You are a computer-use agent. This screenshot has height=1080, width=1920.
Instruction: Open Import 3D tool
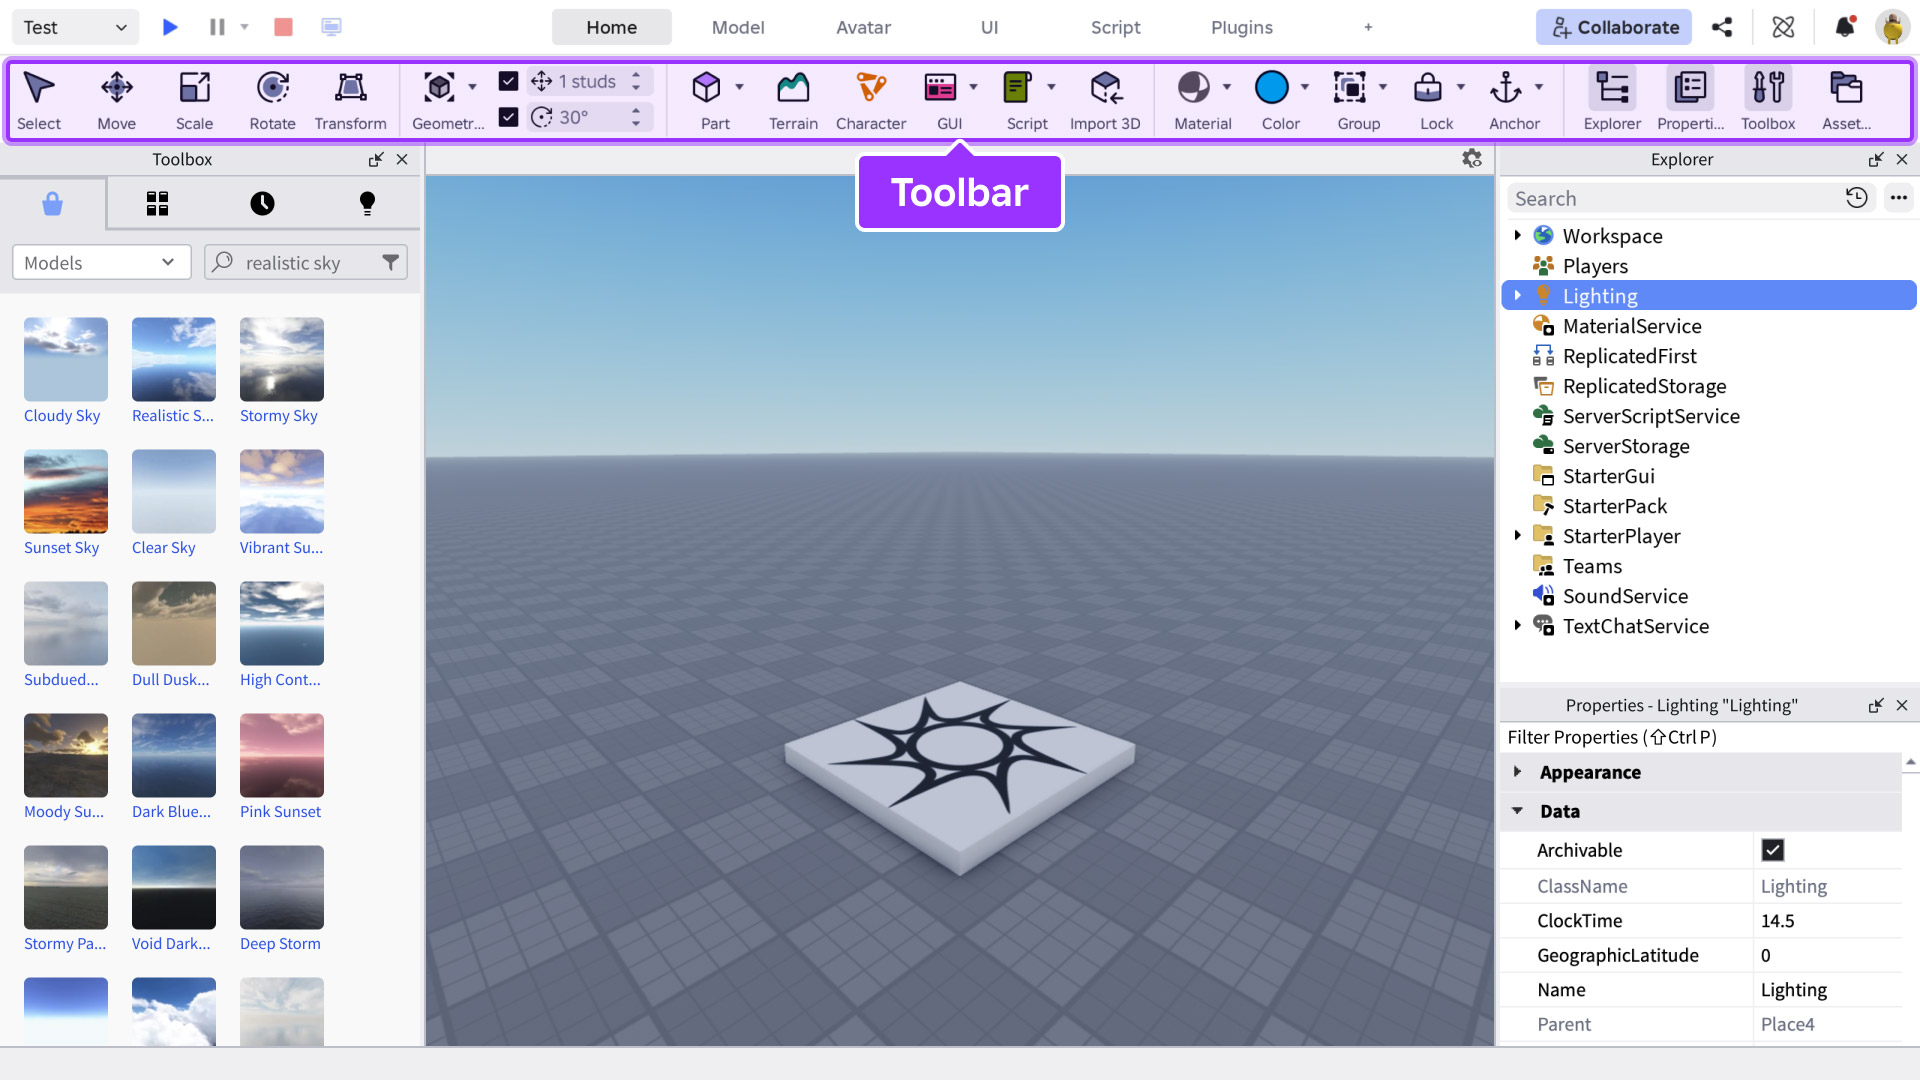[1105, 100]
